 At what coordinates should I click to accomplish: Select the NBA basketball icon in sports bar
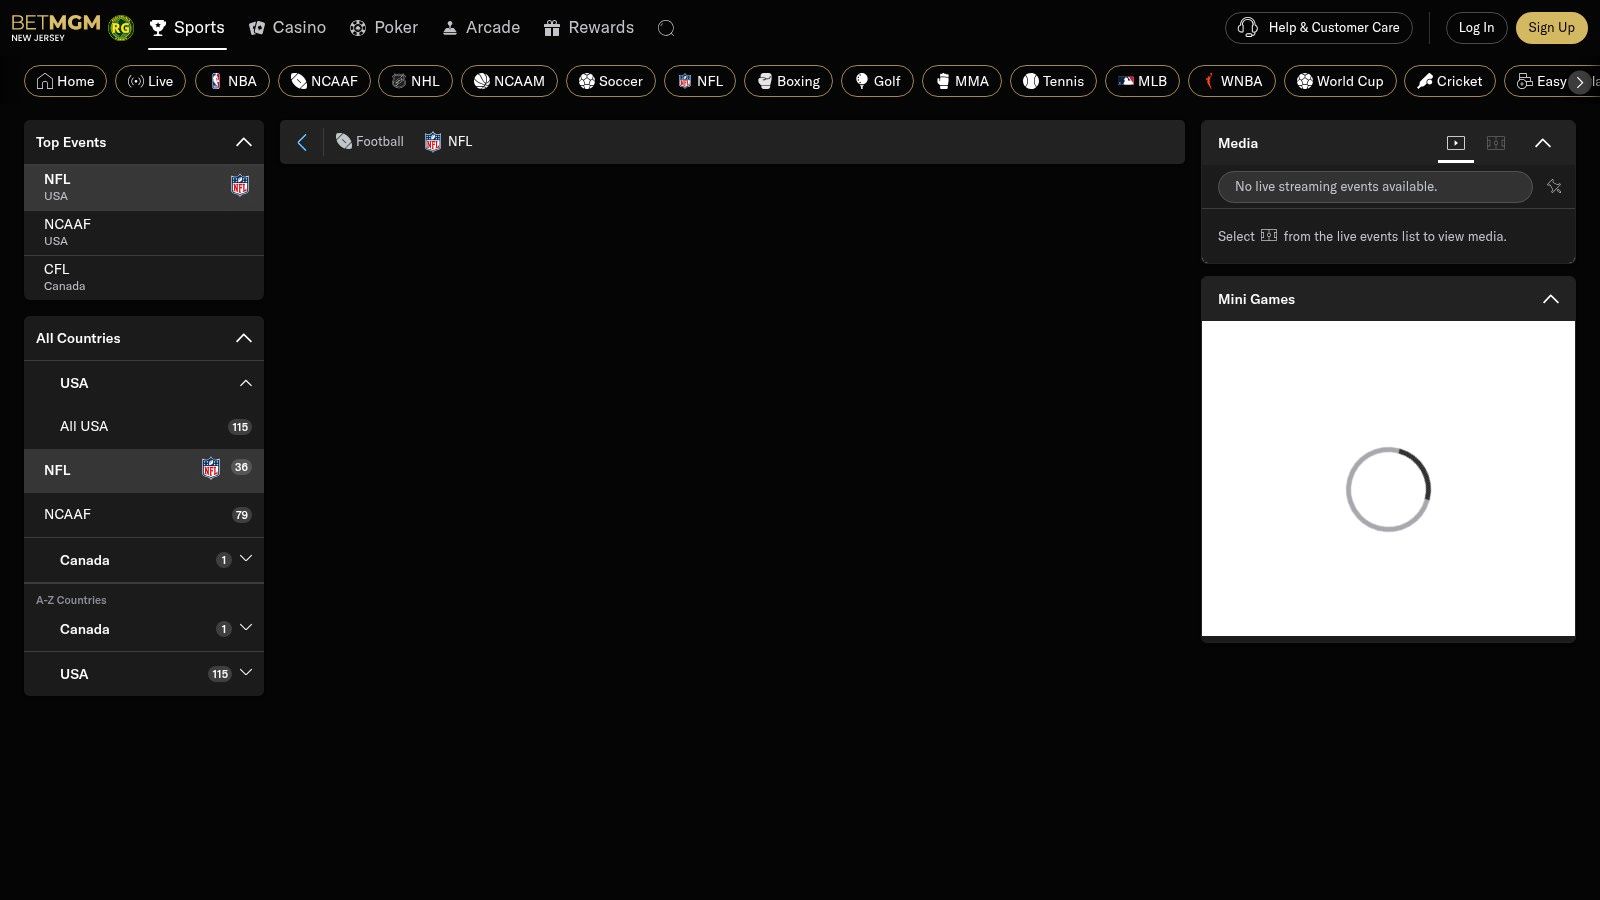214,81
